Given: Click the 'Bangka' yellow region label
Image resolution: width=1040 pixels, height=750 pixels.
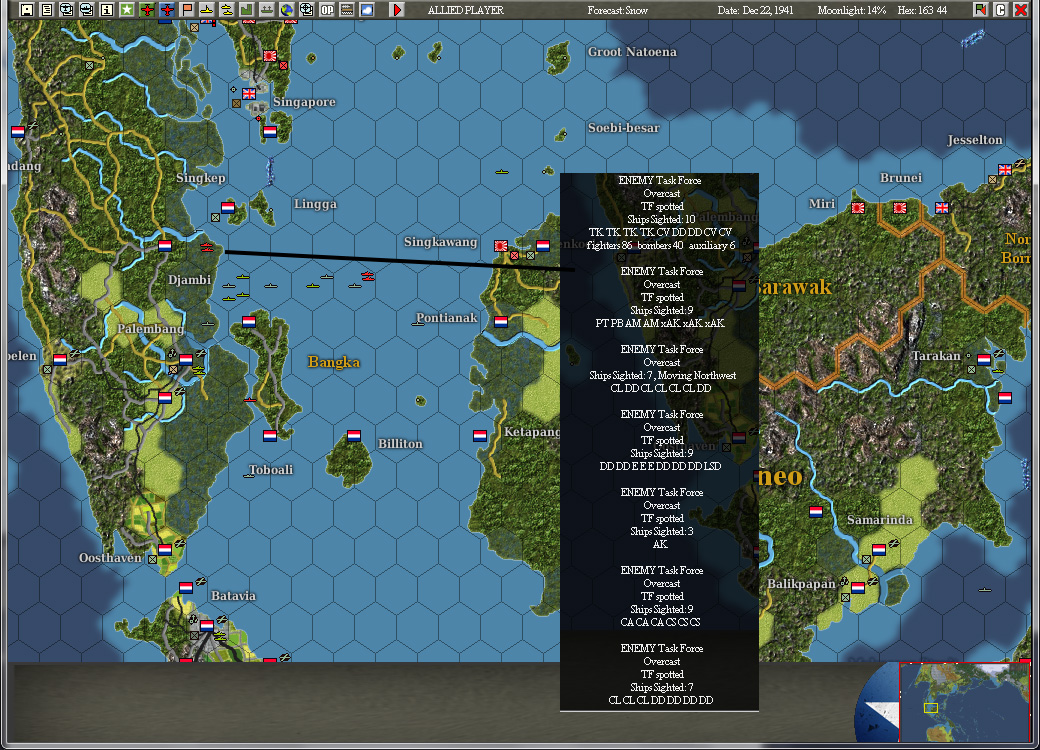Looking at the screenshot, I should click(x=334, y=362).
